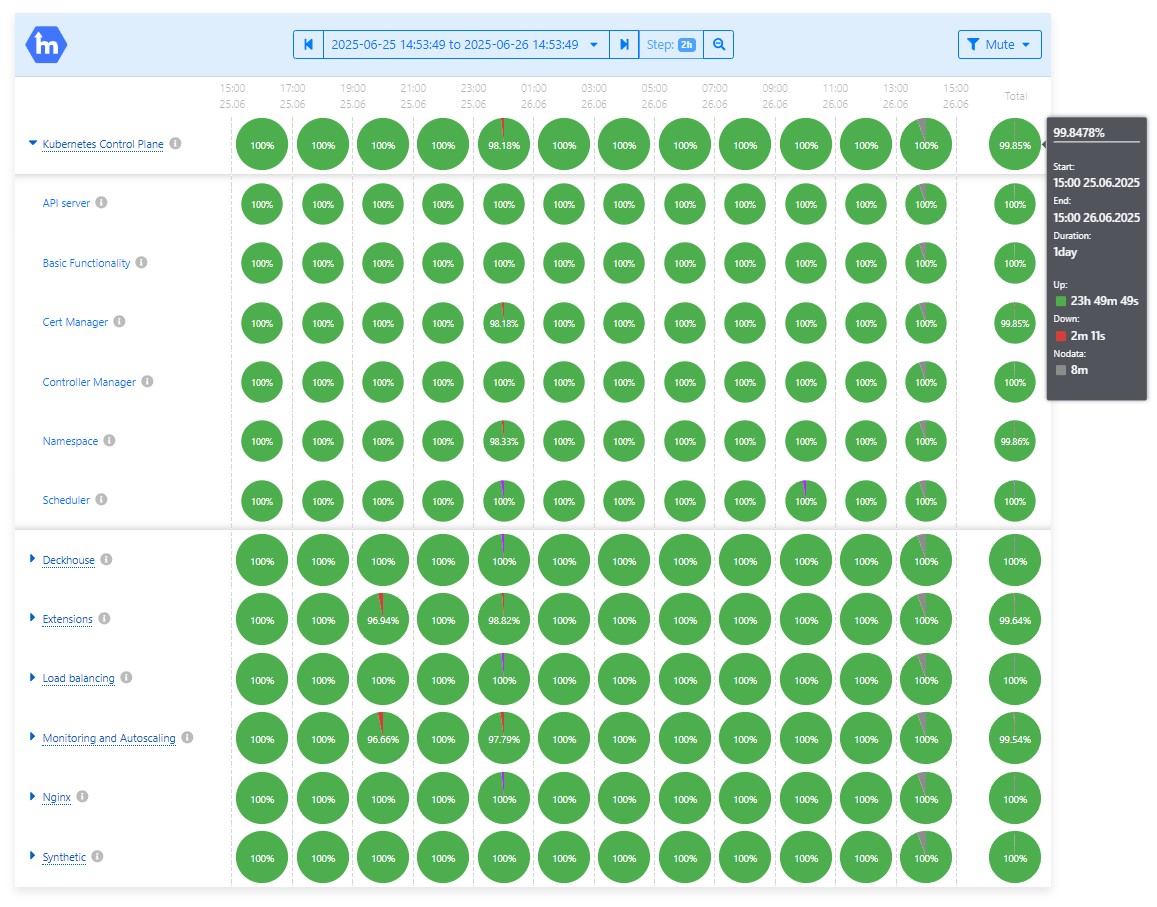Click the Total column header
The height and width of the screenshot is (907, 1157).
point(1015,96)
